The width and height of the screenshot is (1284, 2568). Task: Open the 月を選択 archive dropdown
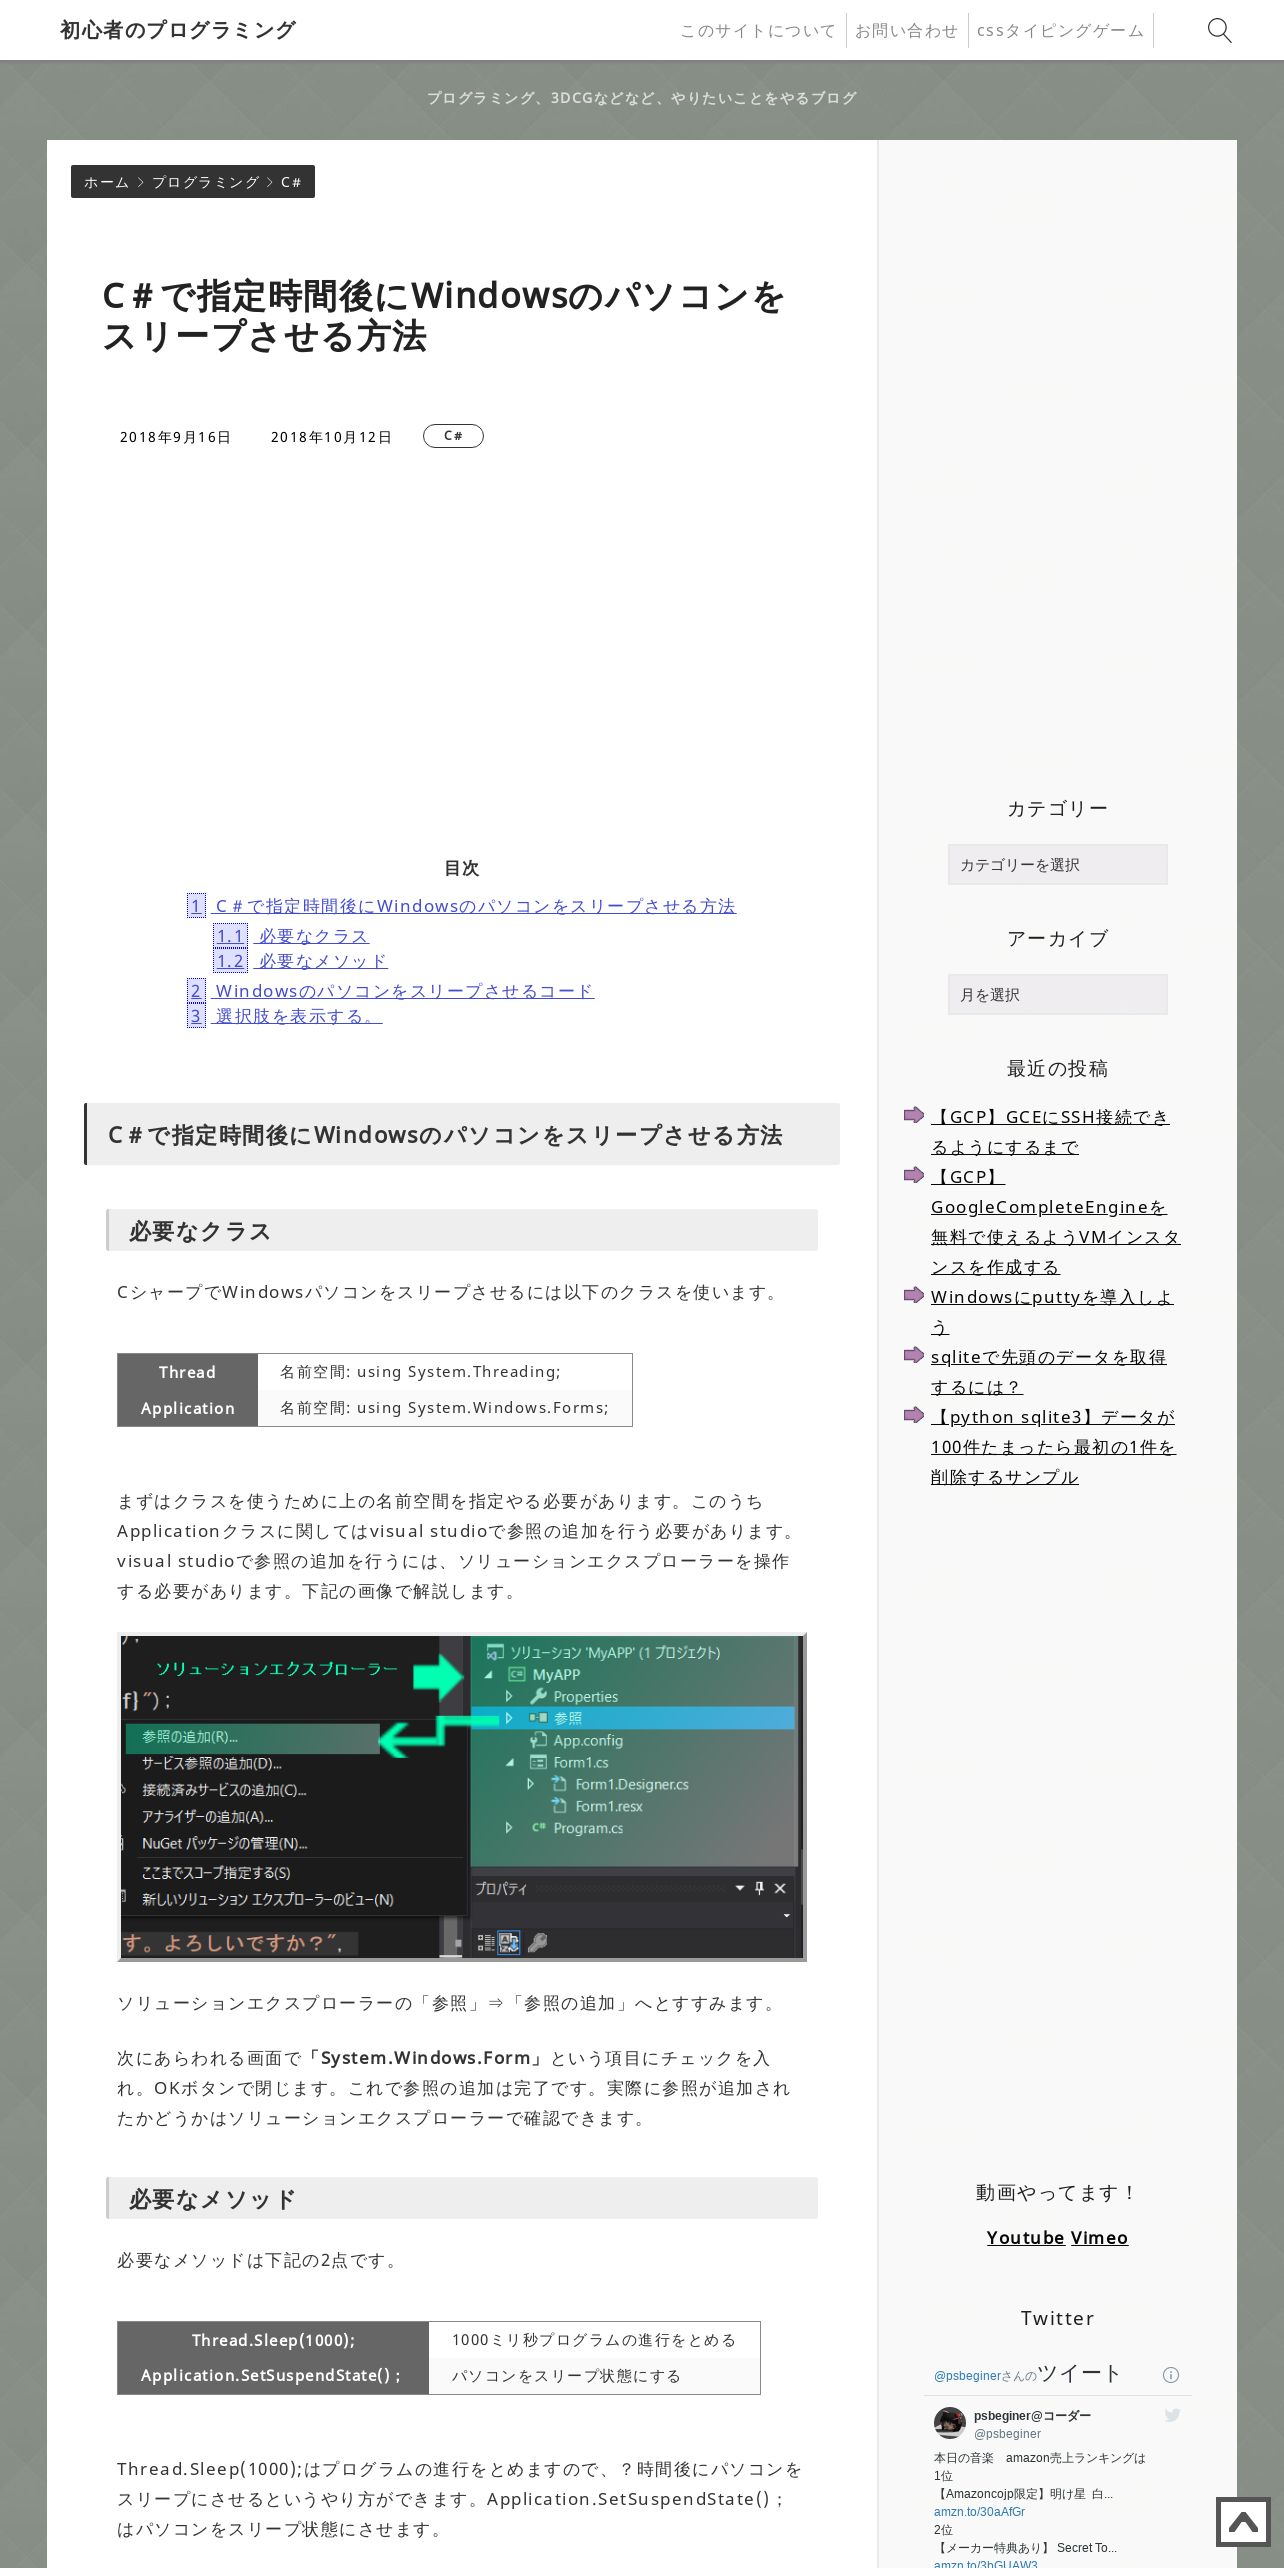(x=1057, y=994)
